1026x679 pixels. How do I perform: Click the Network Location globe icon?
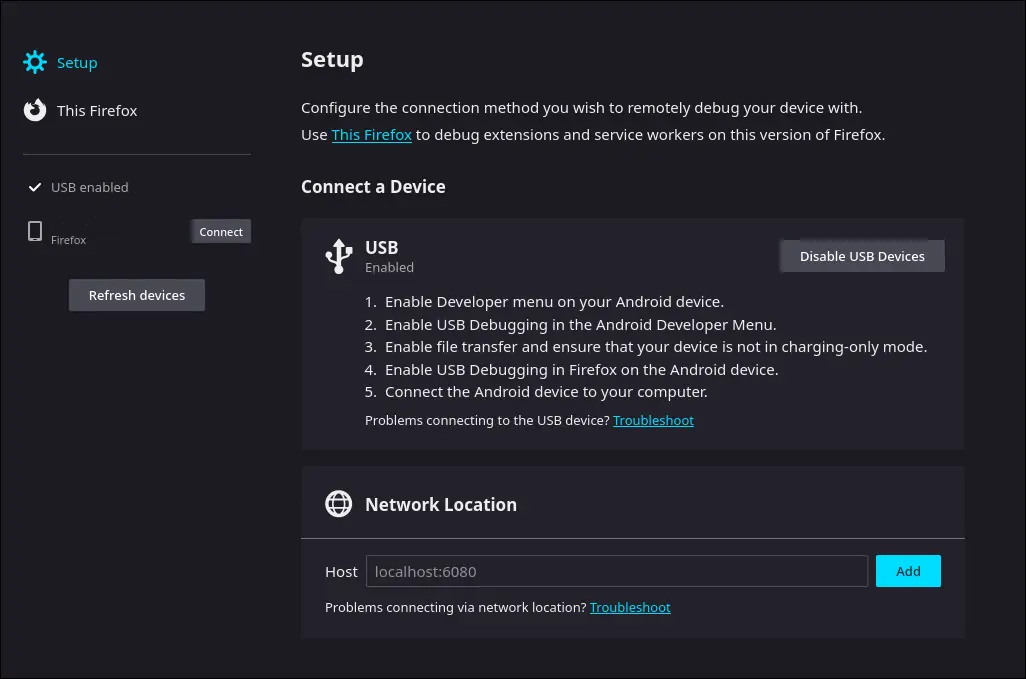[339, 504]
